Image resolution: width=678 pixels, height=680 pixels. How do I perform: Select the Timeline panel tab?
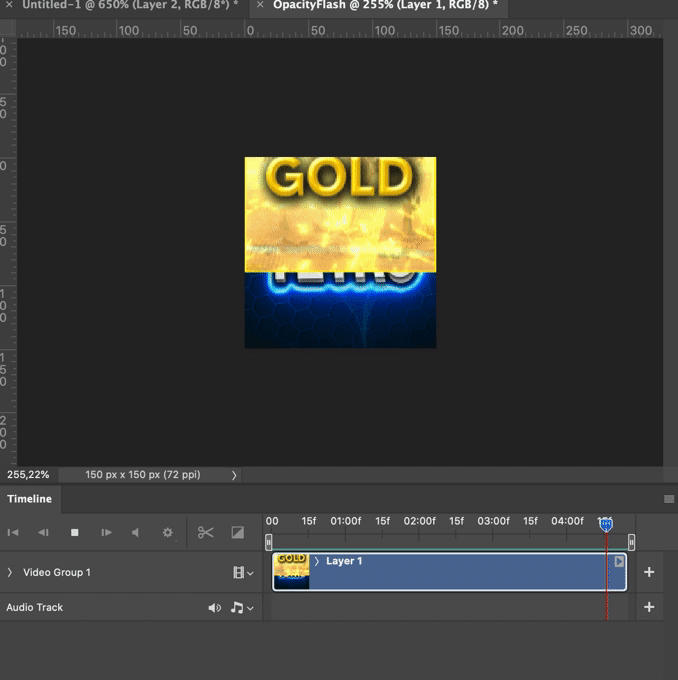click(x=29, y=499)
